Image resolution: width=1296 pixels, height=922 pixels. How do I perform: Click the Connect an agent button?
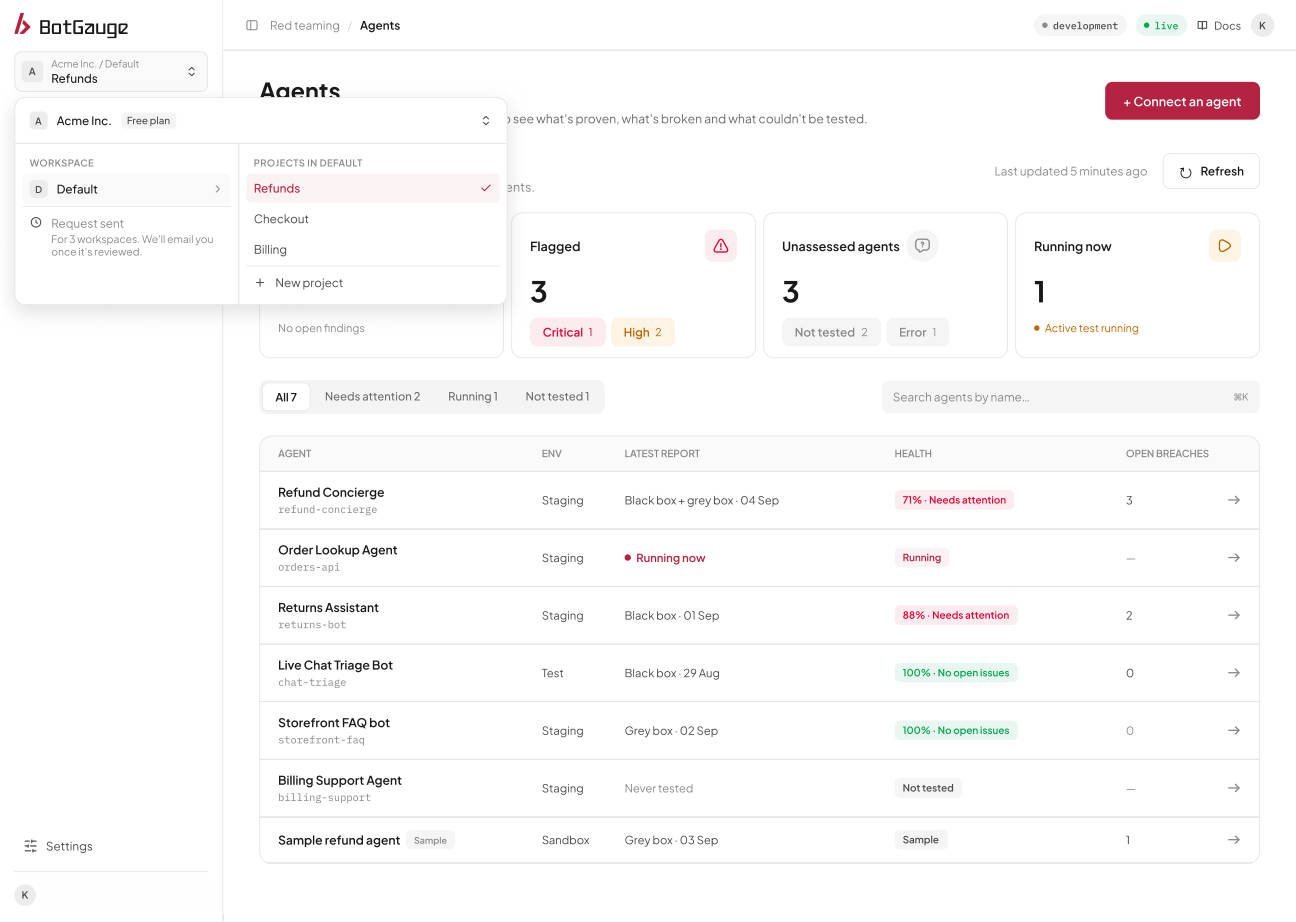point(1182,101)
